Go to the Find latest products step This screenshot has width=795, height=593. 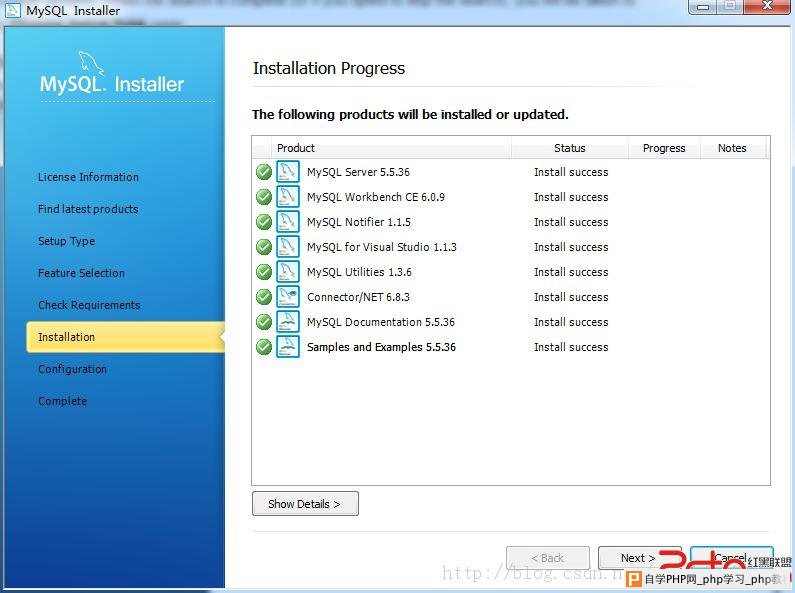click(88, 209)
